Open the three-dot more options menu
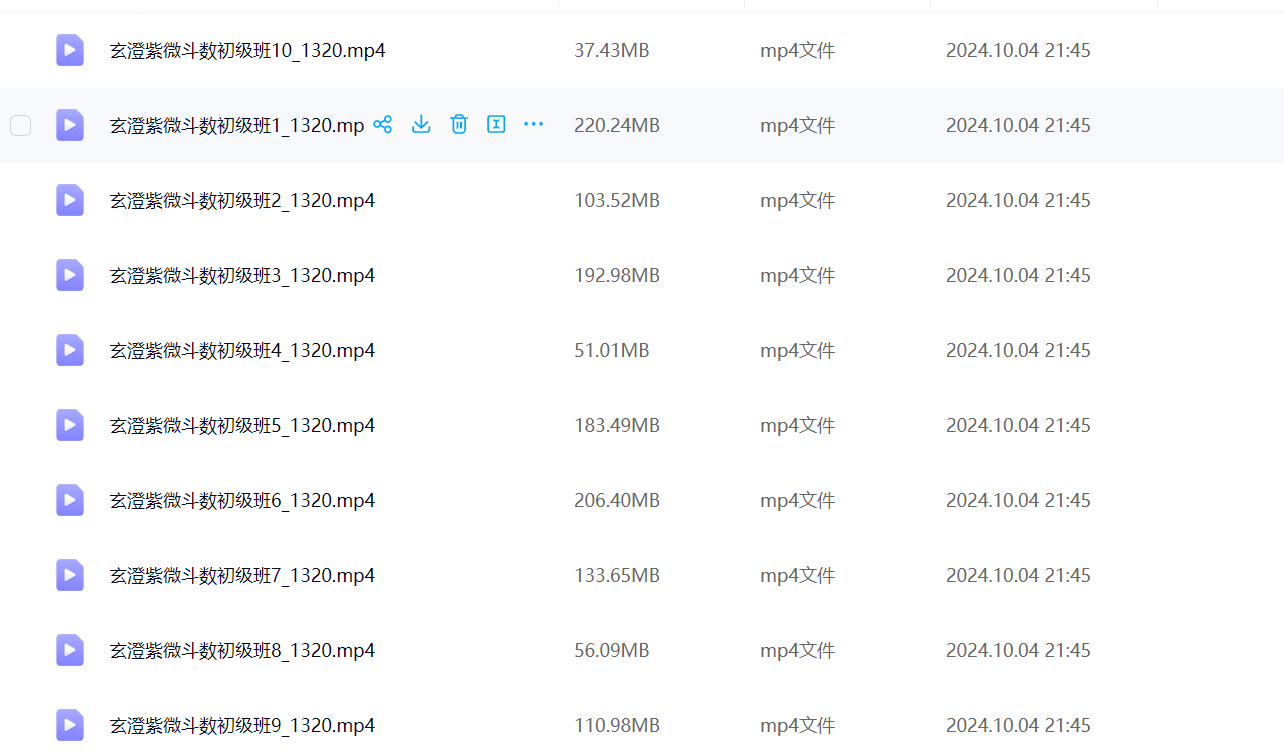1284x754 pixels. click(x=534, y=125)
